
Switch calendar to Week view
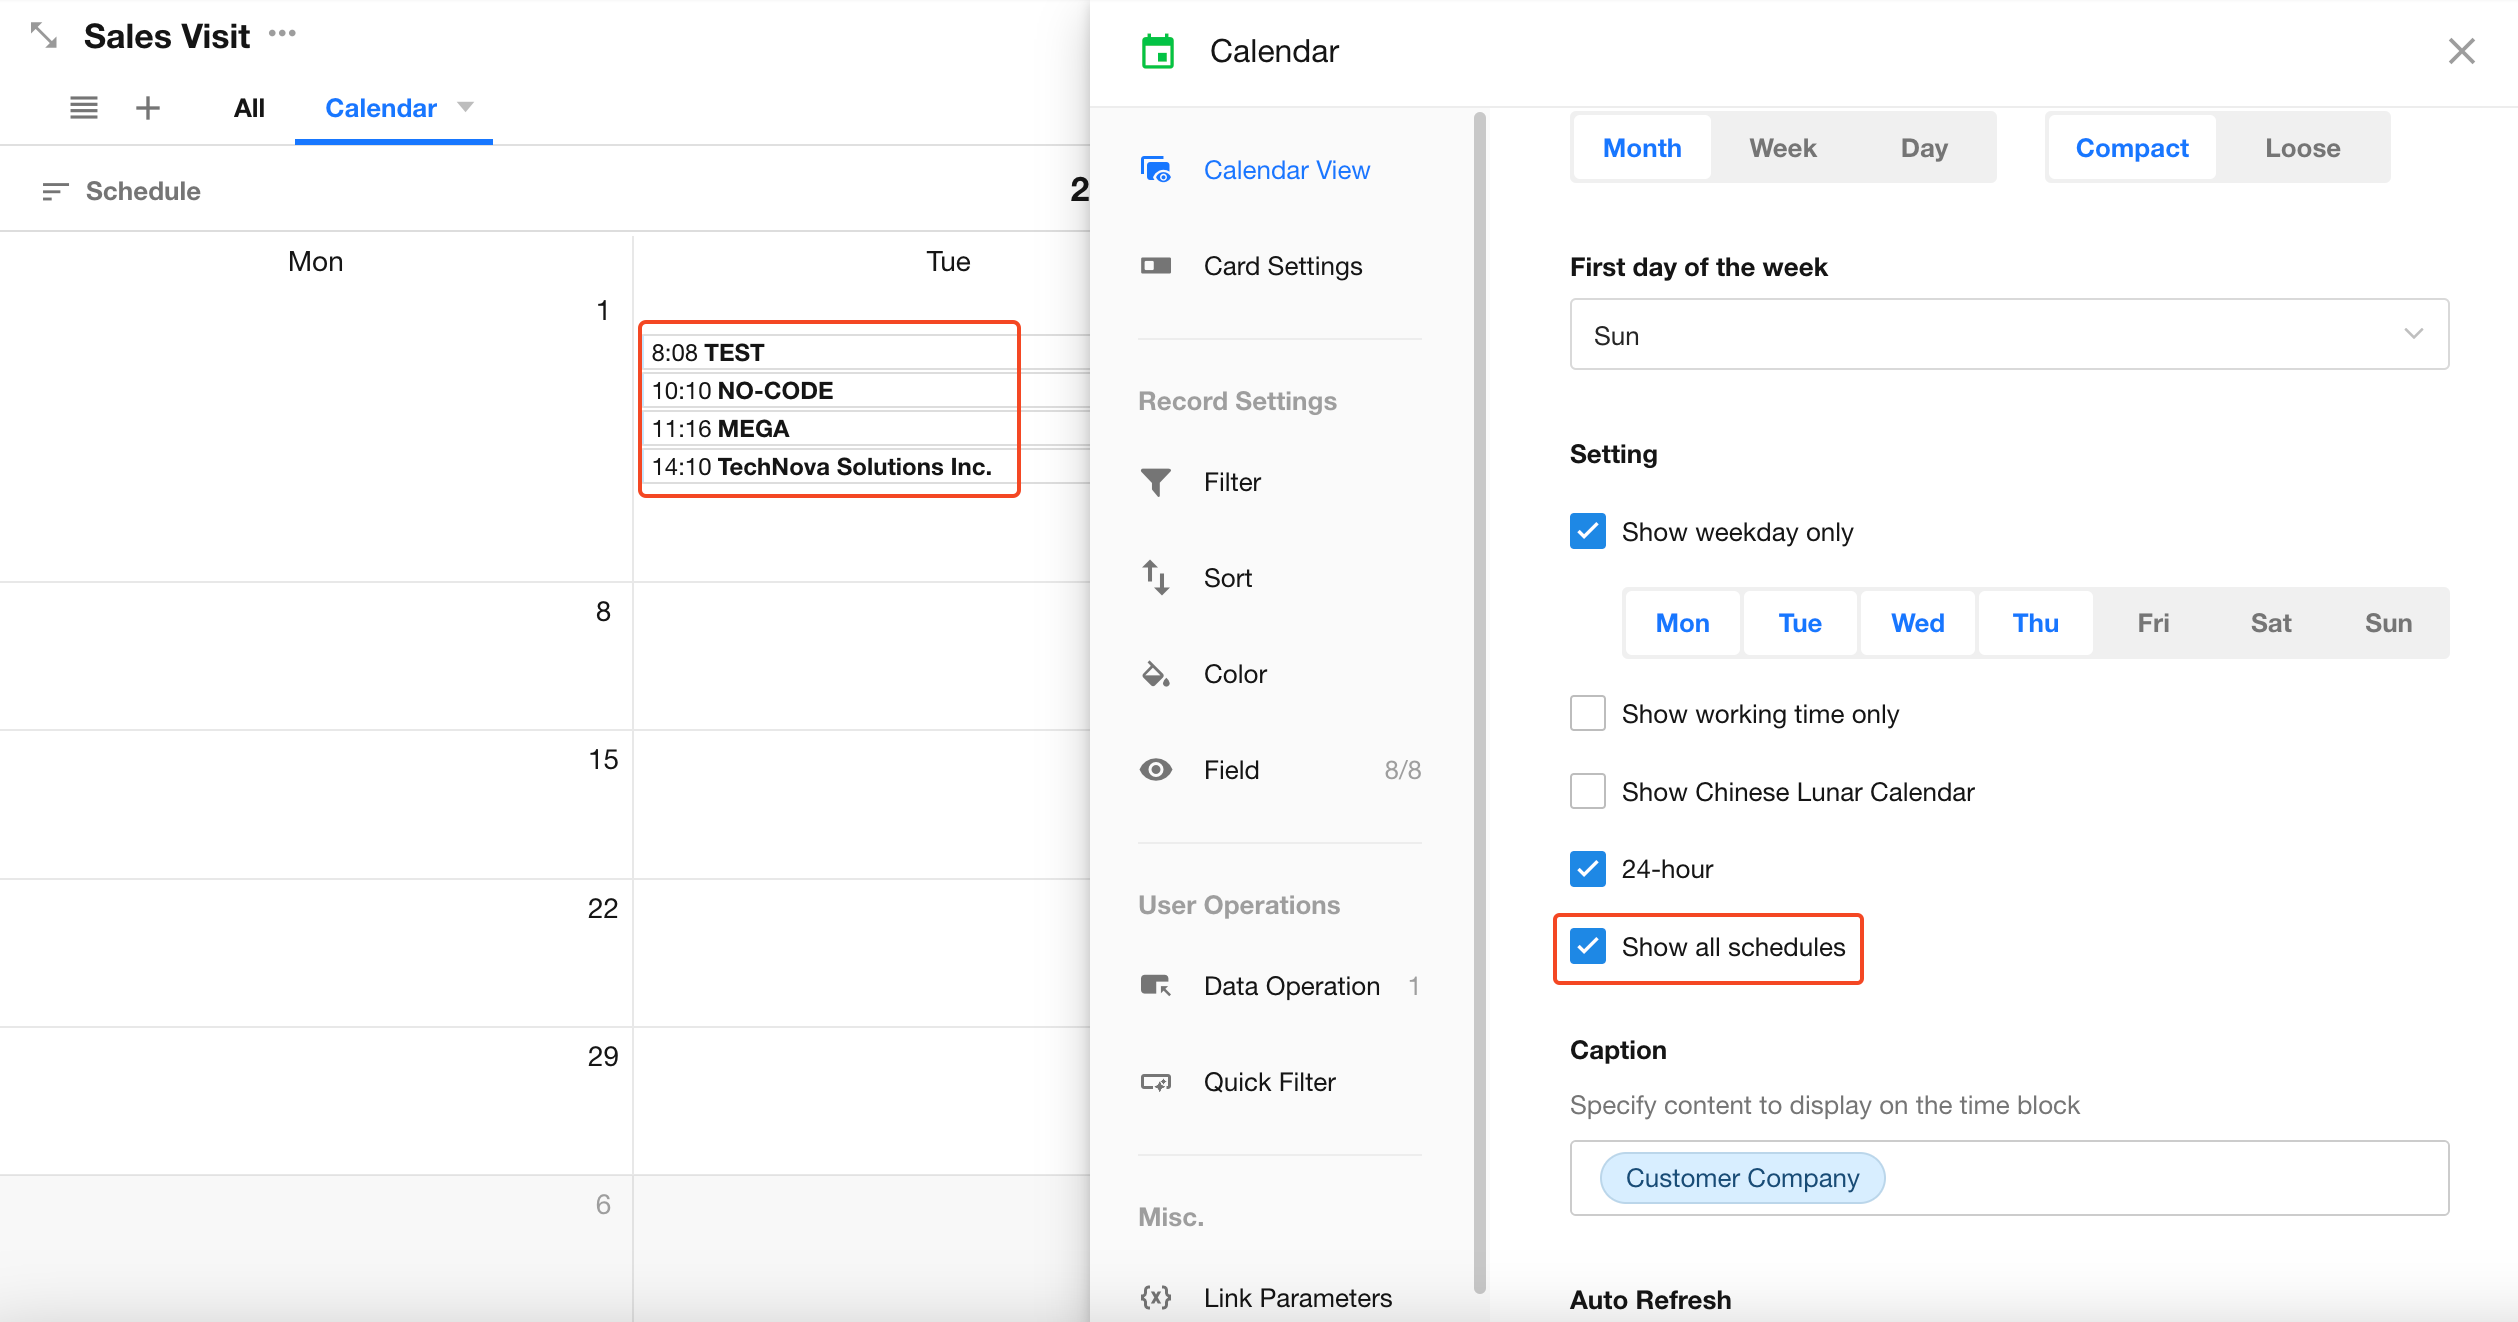pos(1782,148)
